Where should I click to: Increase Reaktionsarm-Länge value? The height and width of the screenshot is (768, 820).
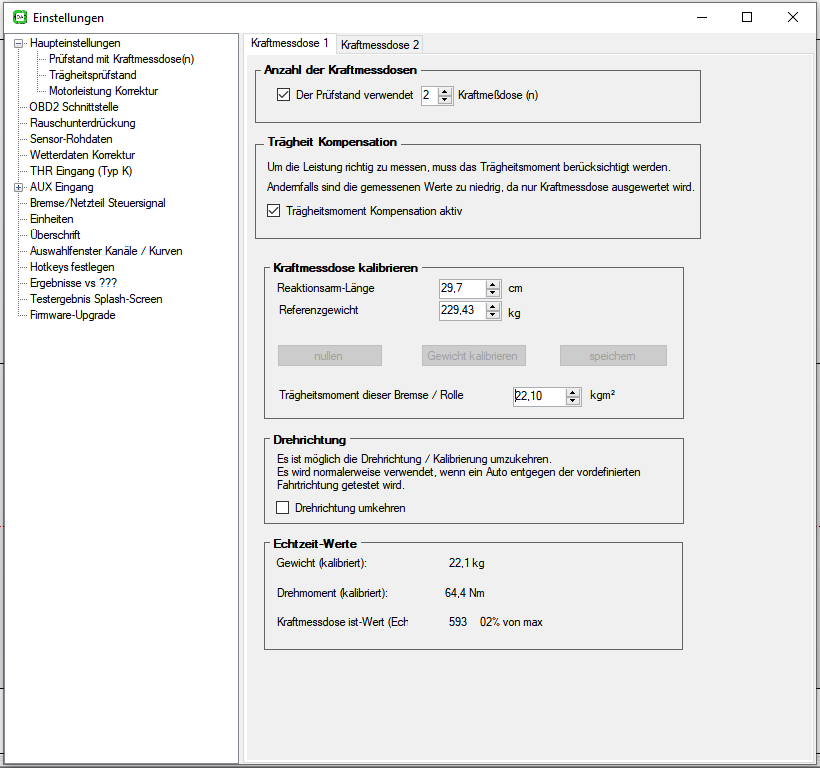click(x=493, y=284)
